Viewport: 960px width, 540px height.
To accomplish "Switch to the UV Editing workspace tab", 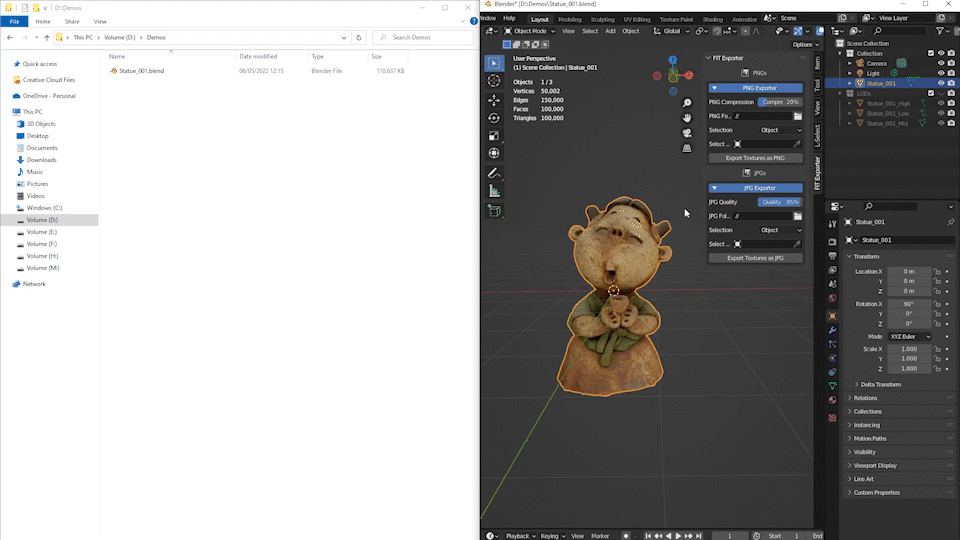I will point(637,19).
